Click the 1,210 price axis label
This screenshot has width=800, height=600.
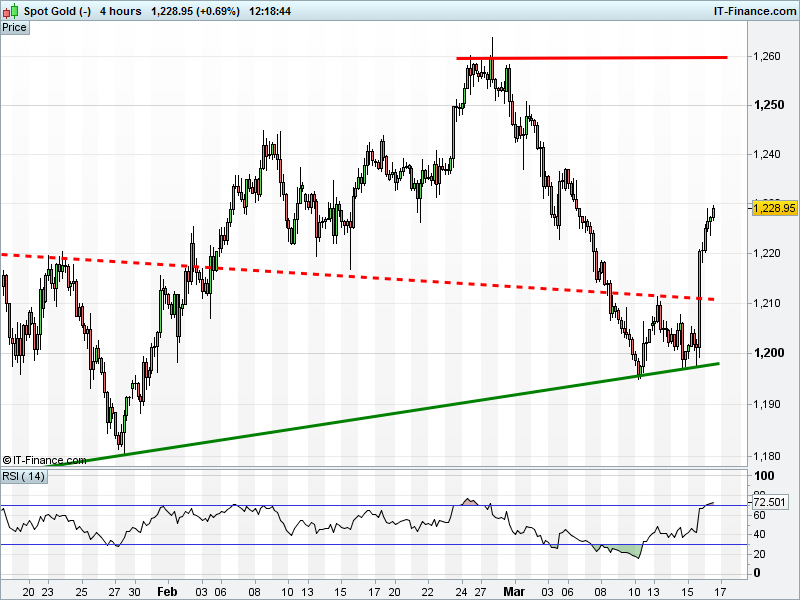point(767,304)
